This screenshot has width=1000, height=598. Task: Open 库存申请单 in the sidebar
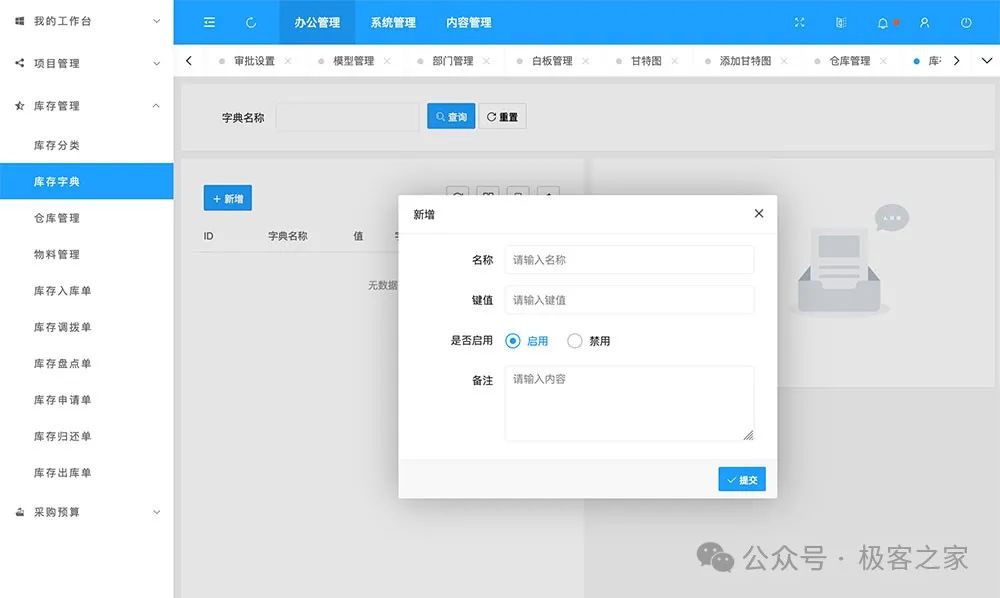point(87,400)
